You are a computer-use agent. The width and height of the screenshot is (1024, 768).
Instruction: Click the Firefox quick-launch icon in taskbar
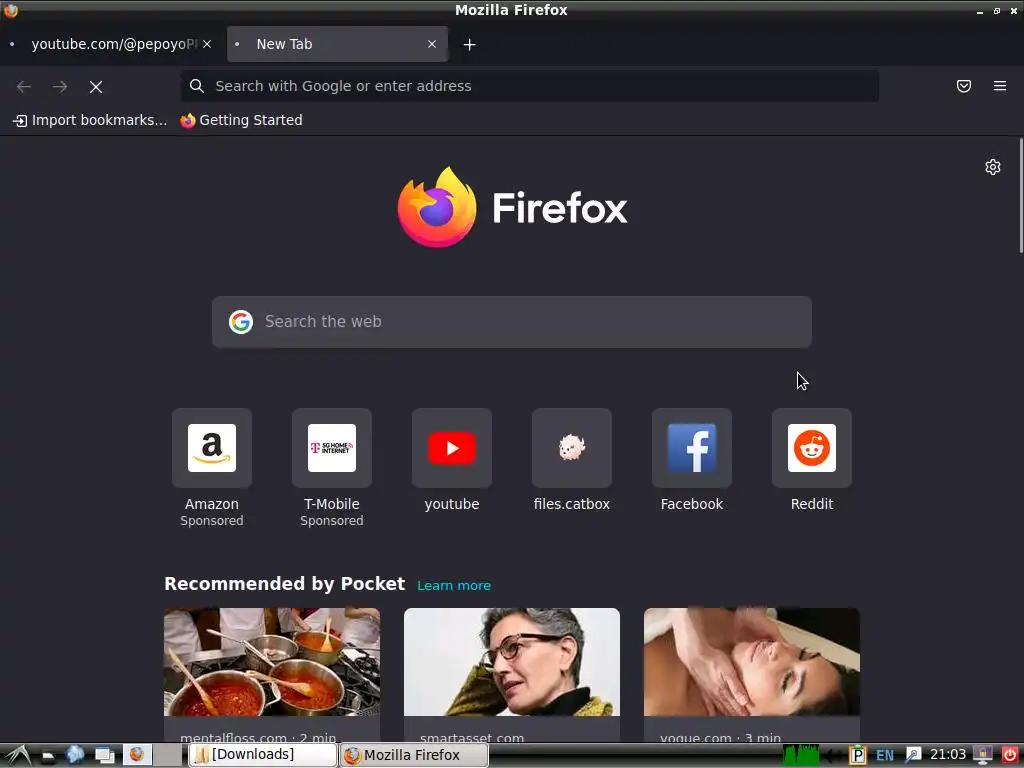point(136,754)
